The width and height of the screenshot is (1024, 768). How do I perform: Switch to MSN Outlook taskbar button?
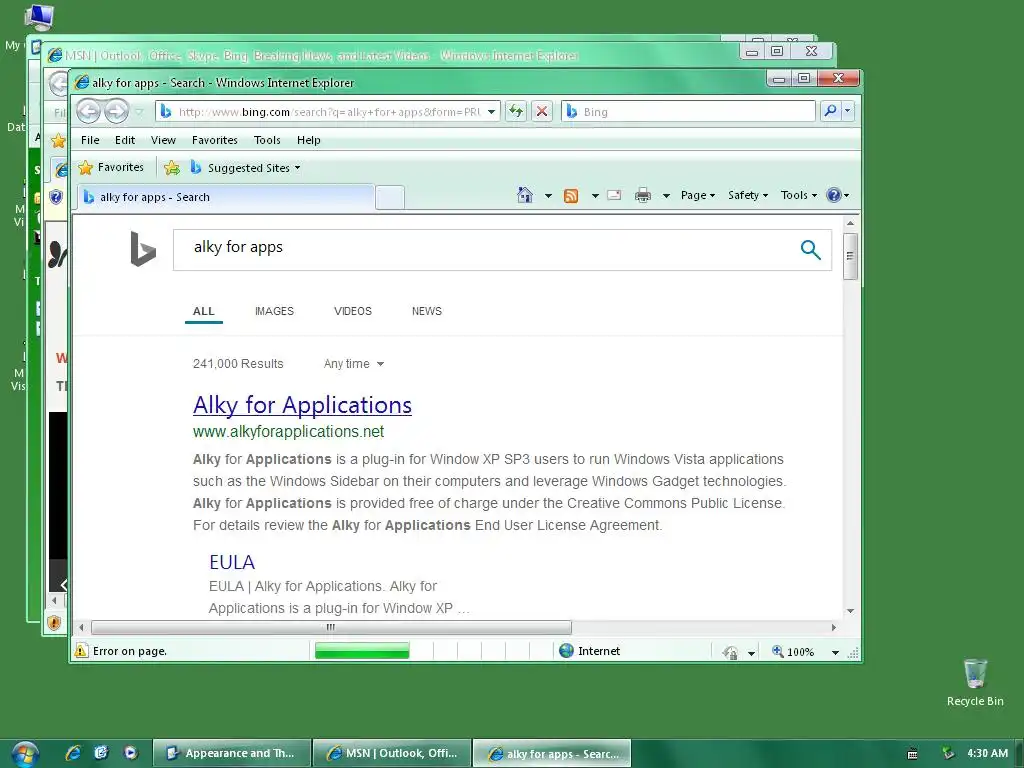[x=392, y=753]
